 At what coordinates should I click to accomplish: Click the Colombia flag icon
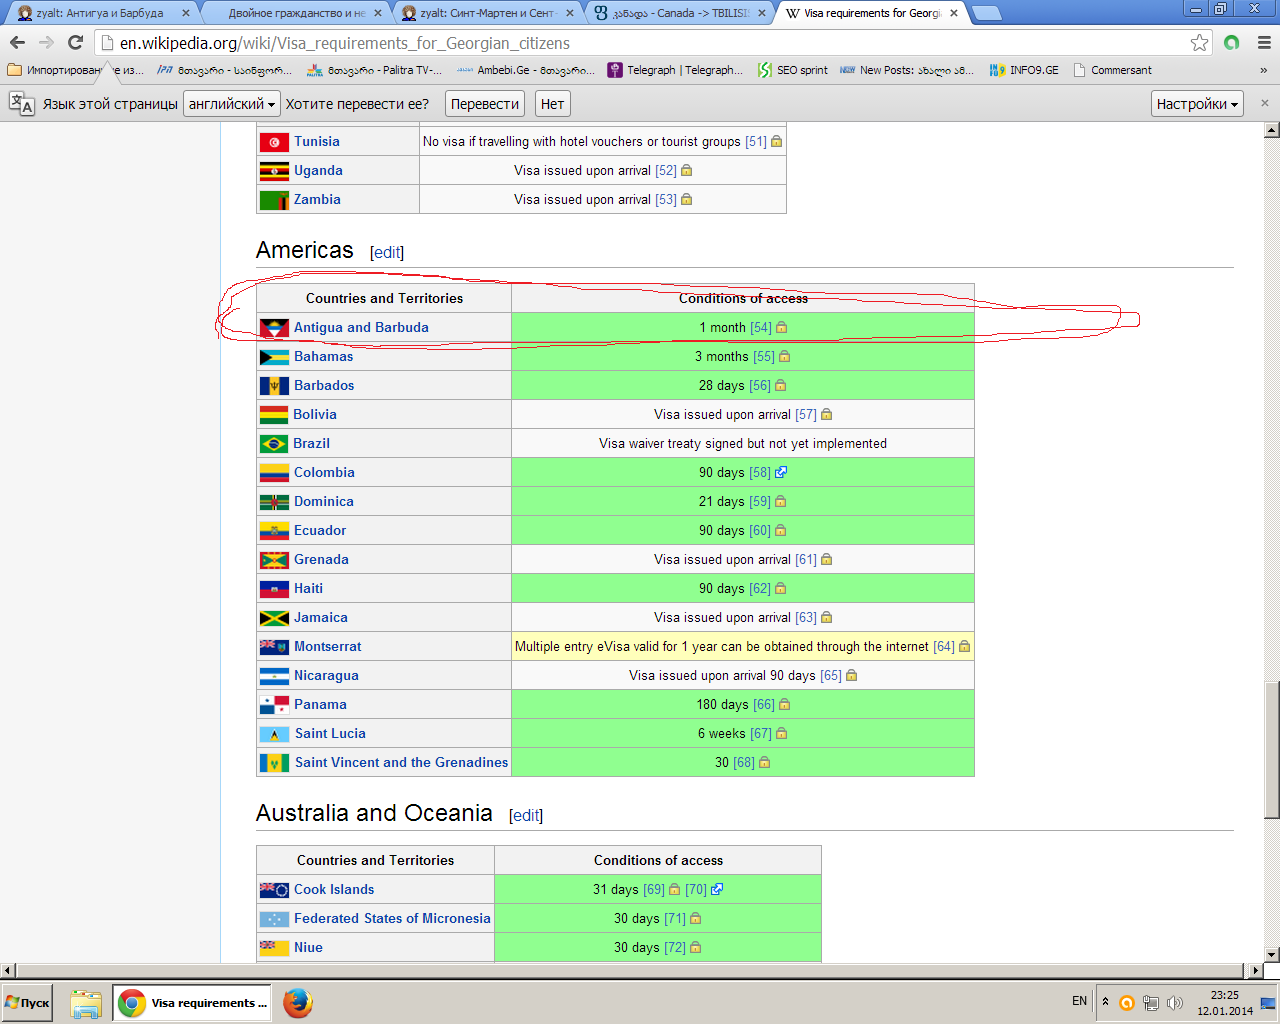[274, 473]
